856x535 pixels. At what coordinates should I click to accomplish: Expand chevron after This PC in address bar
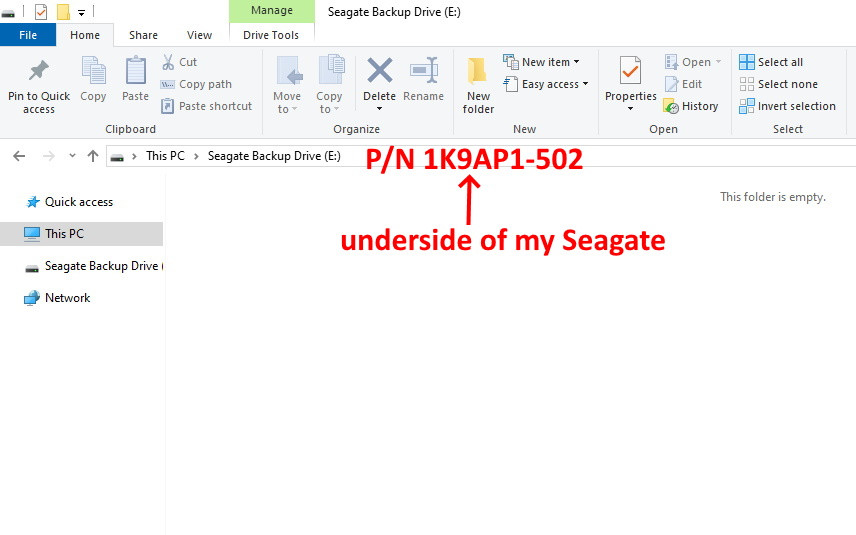click(x=196, y=156)
